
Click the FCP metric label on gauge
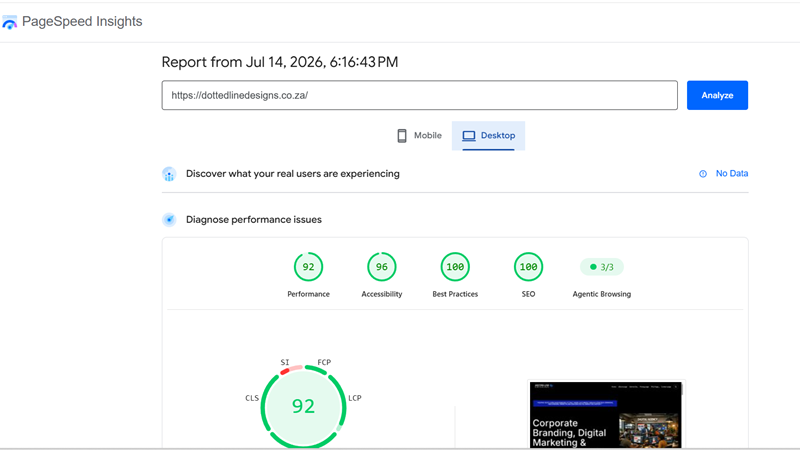tap(324, 362)
